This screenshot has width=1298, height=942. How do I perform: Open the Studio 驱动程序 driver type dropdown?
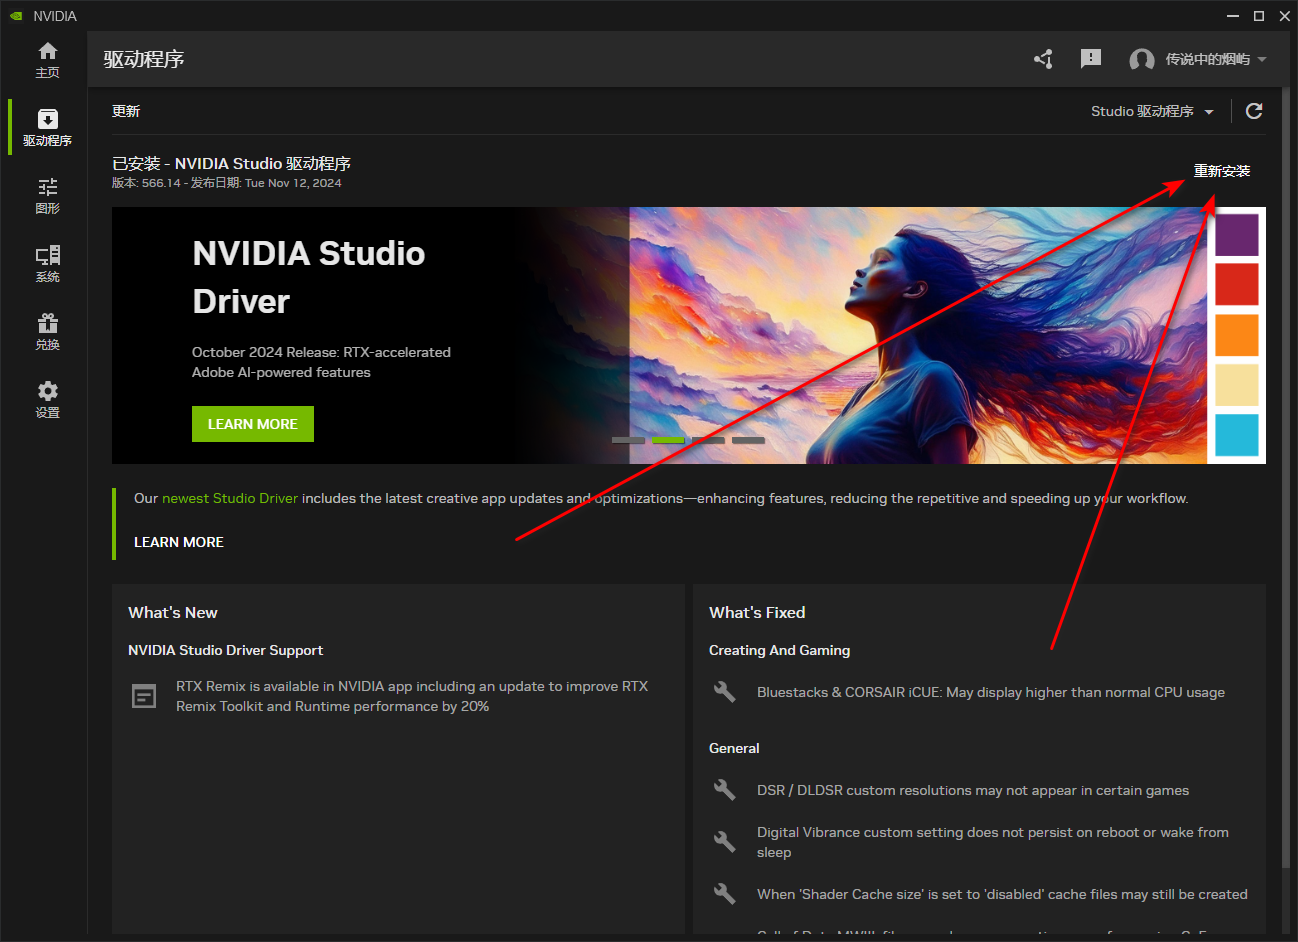pyautogui.click(x=1152, y=111)
